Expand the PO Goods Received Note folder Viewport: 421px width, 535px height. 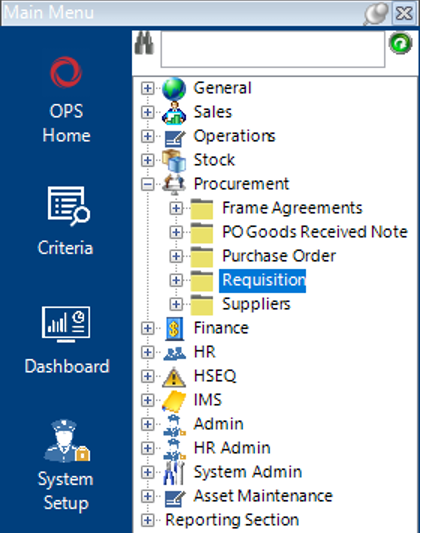tap(176, 232)
